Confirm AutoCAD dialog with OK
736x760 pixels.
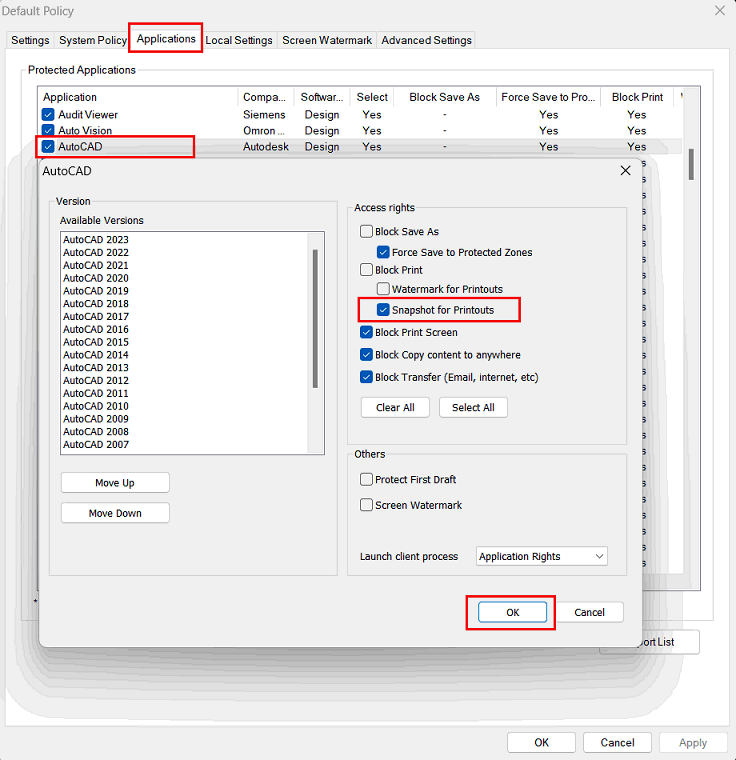[512, 612]
